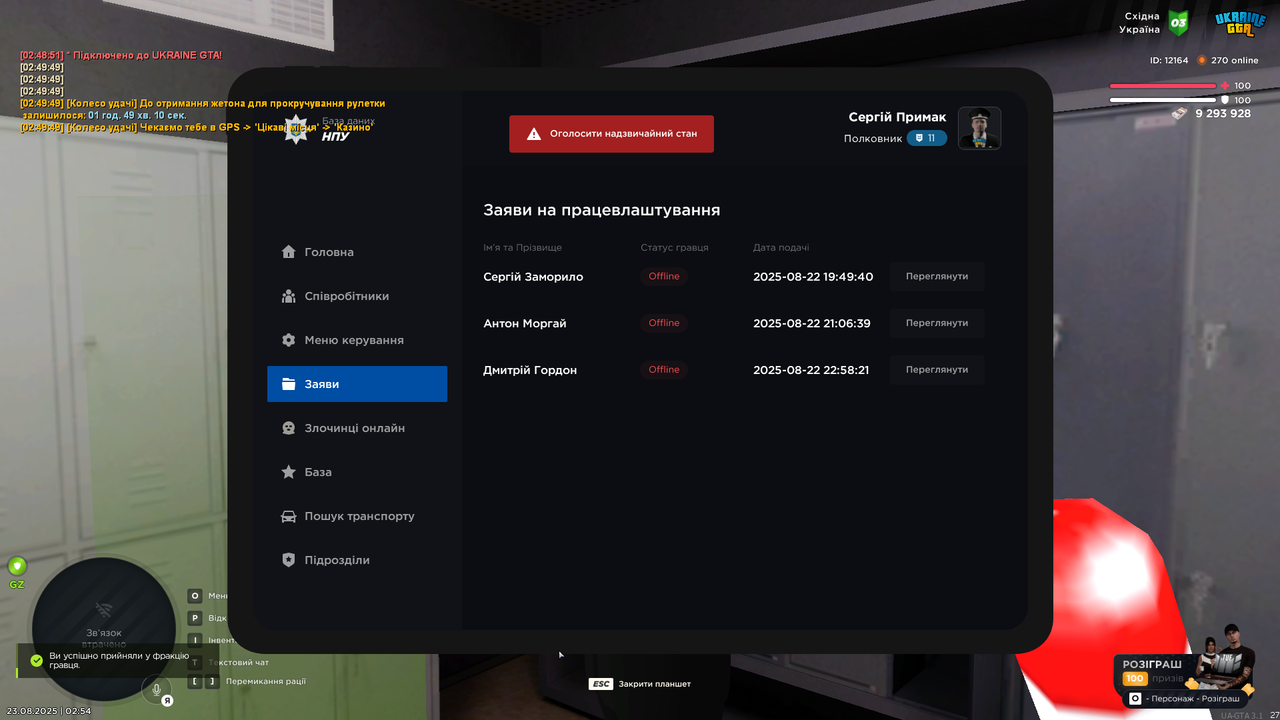Click the P key hint icon
Viewport: 1280px width, 720px height.
pyautogui.click(x=195, y=618)
